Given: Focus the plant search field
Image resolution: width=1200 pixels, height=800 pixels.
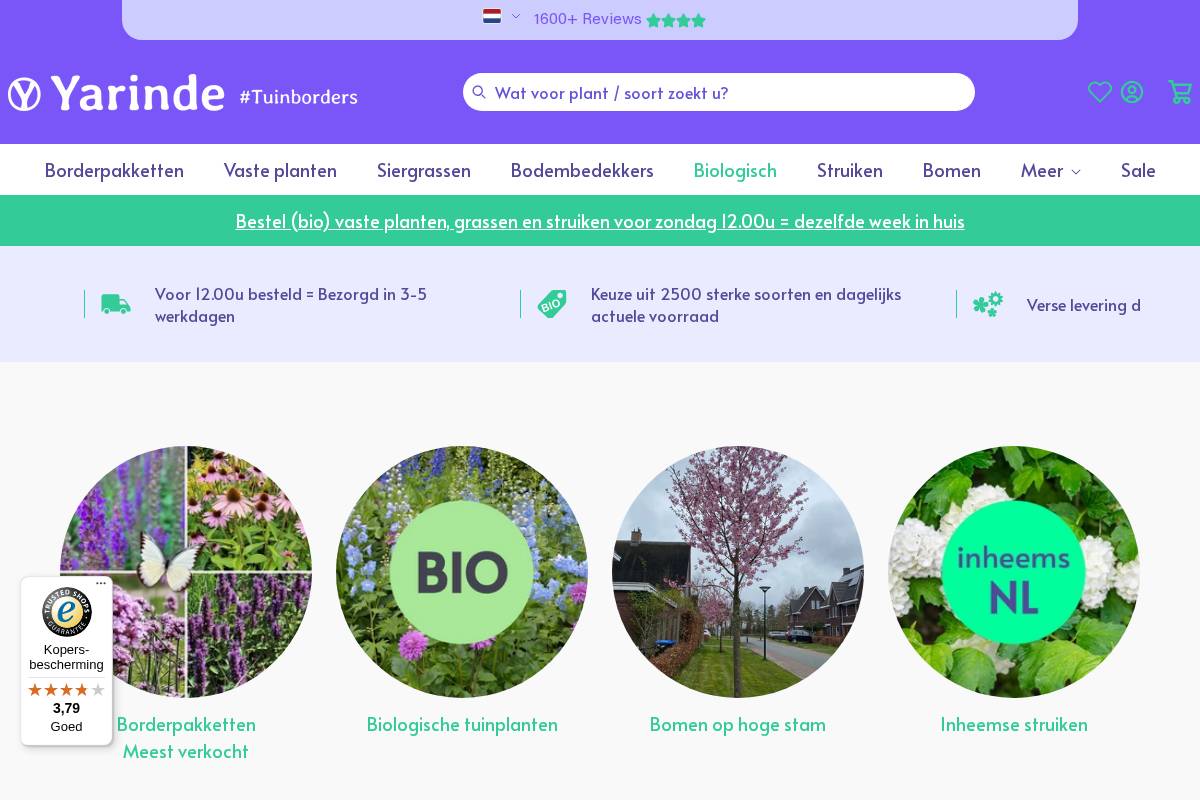Looking at the screenshot, I should pos(719,92).
